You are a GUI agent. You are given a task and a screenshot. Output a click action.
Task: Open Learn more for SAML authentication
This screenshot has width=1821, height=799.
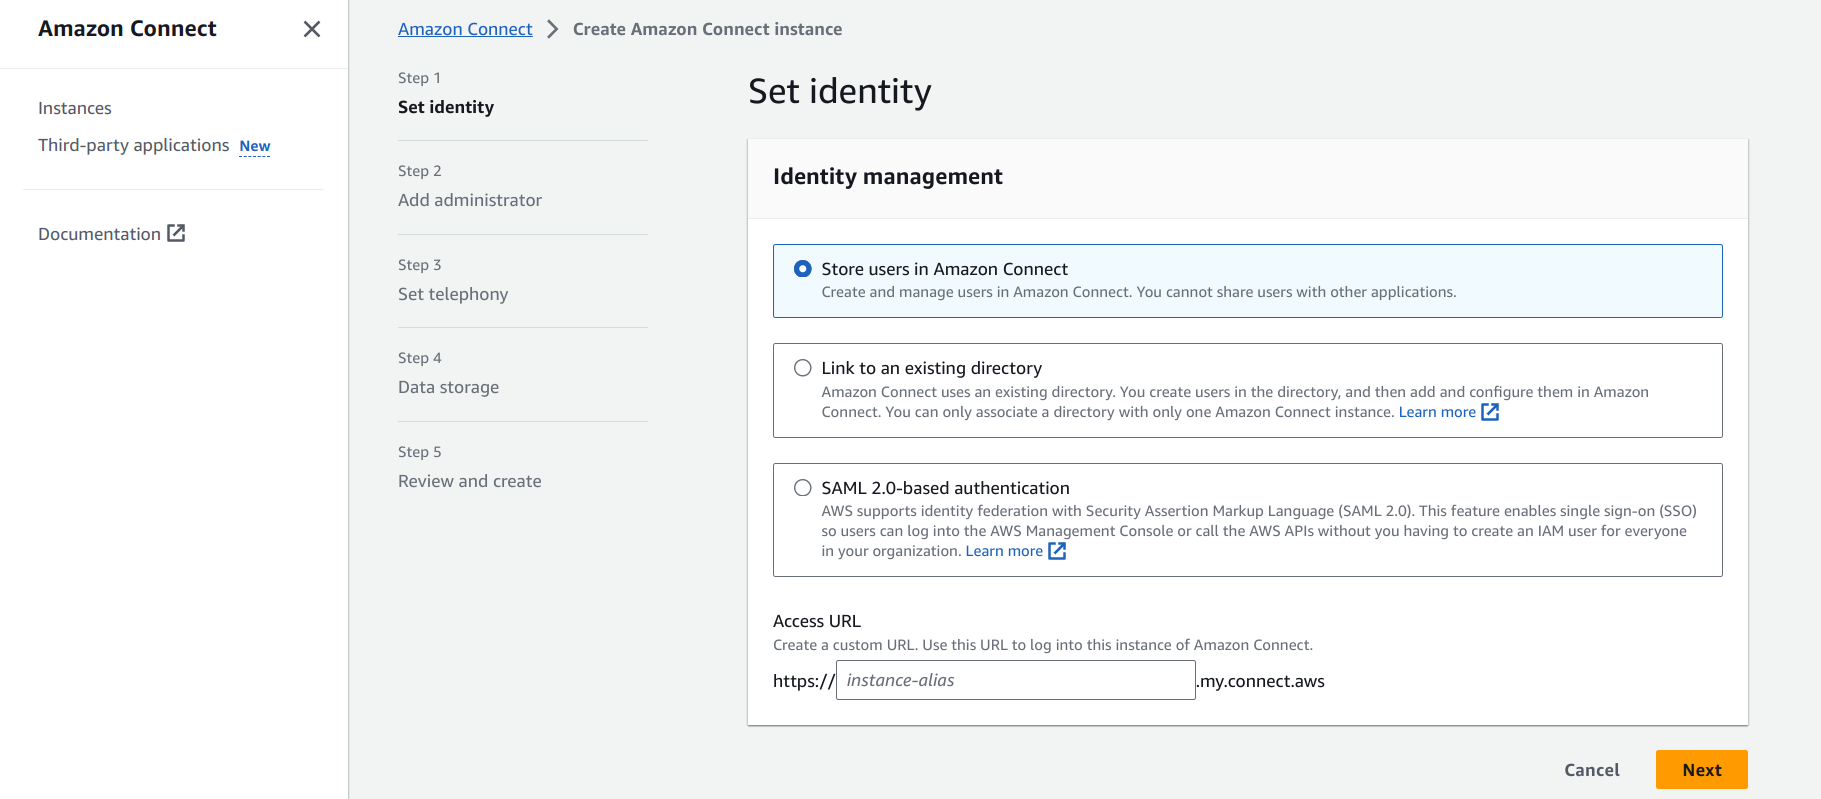pyautogui.click(x=1003, y=551)
